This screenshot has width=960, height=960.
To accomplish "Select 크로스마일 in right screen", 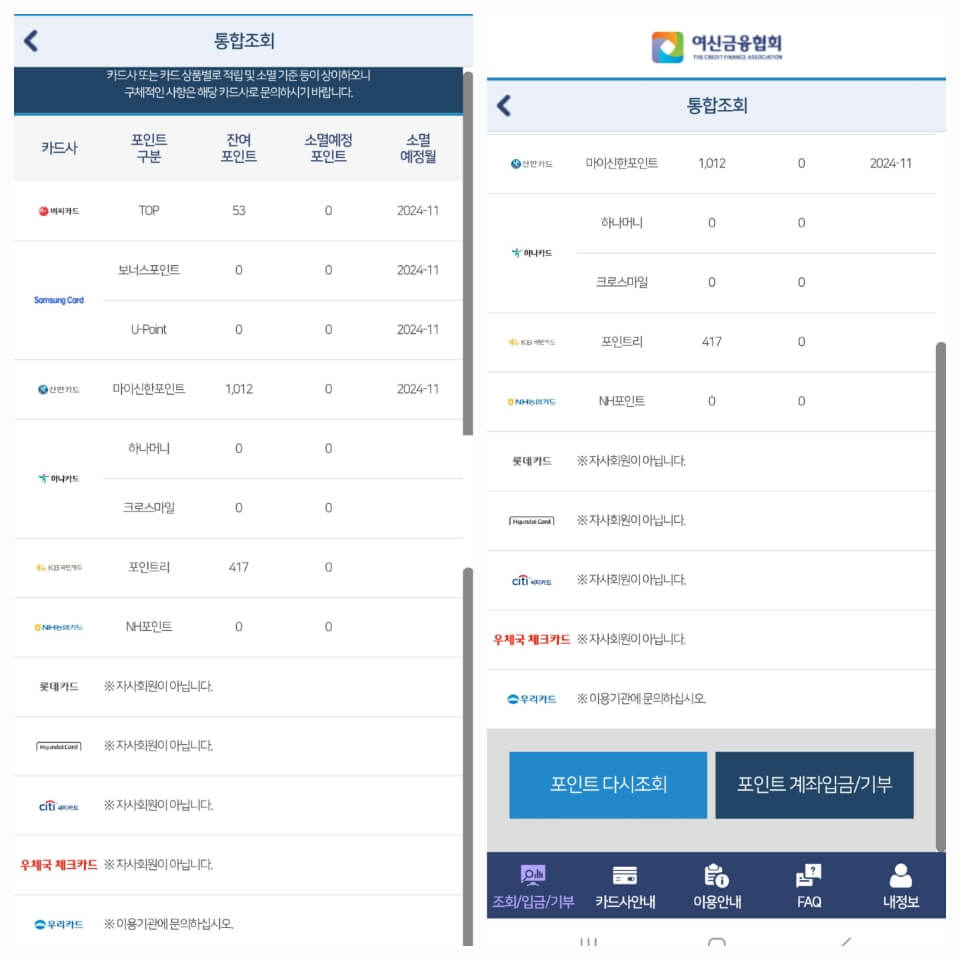I will (x=621, y=282).
